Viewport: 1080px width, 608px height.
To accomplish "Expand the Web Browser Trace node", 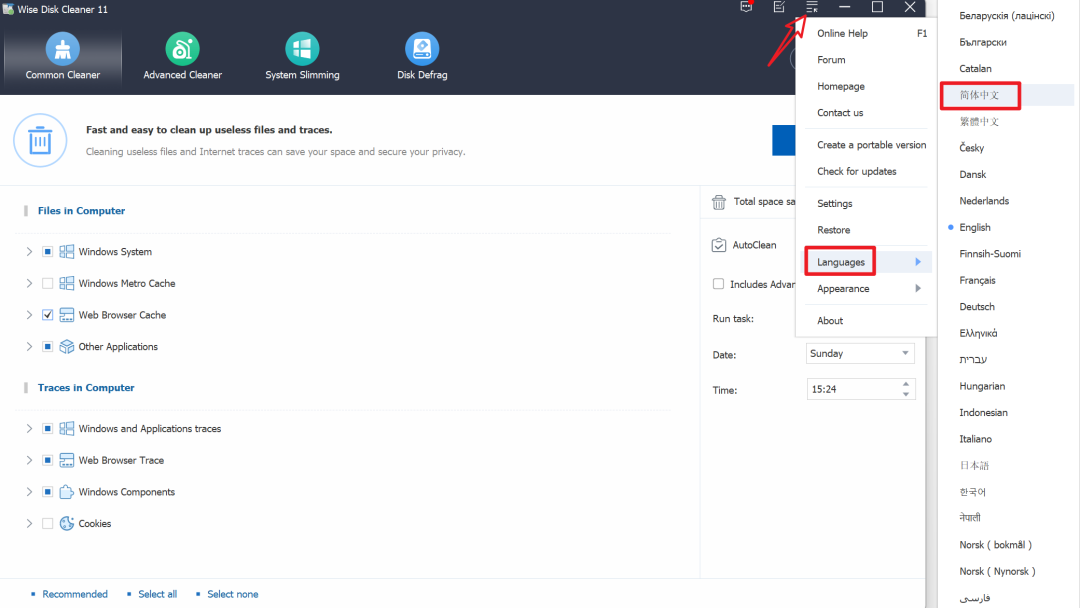I will click(29, 460).
